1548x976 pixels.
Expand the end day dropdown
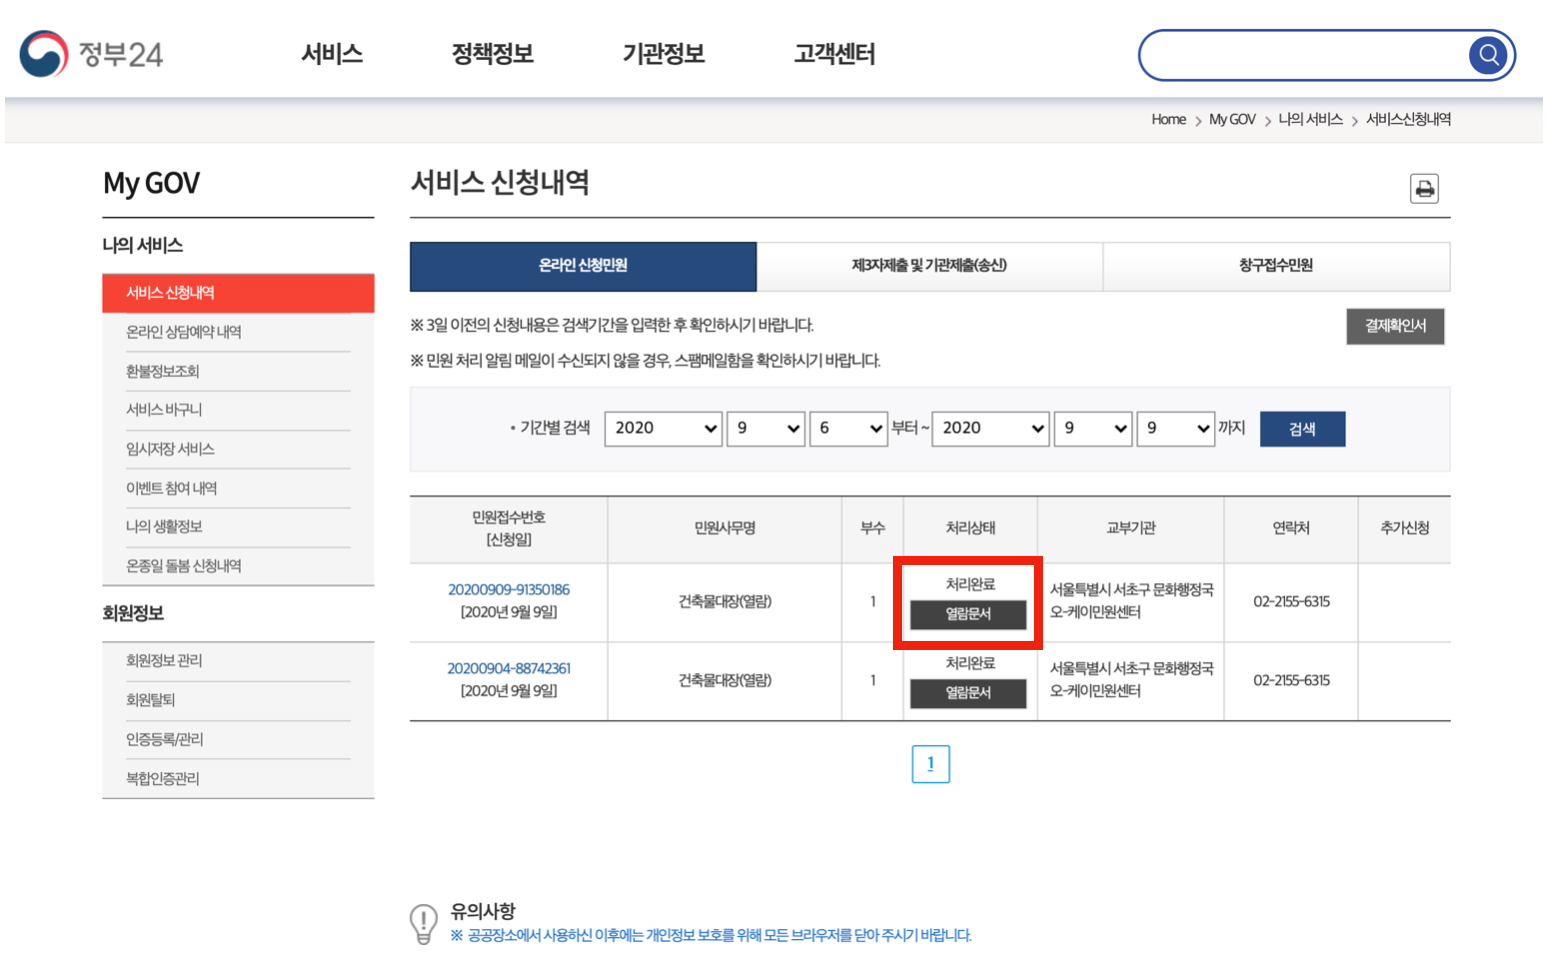point(1175,429)
